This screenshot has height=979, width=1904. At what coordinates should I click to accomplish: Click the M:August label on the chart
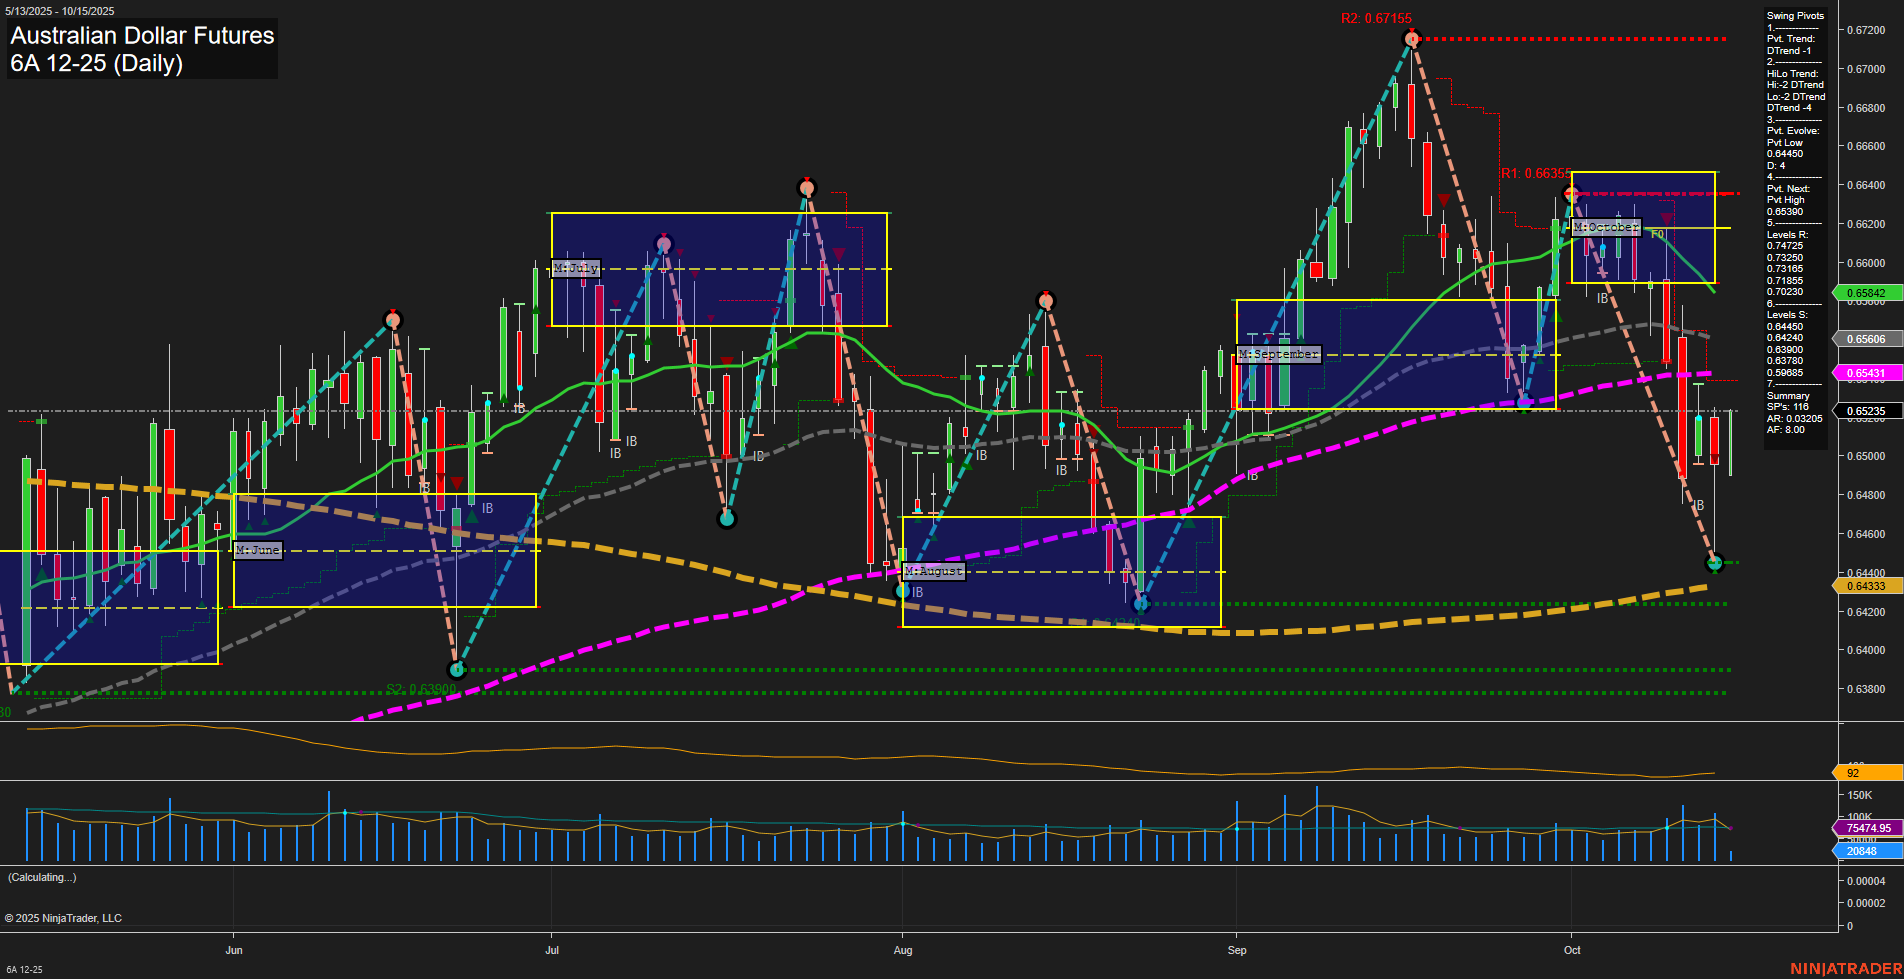(932, 571)
